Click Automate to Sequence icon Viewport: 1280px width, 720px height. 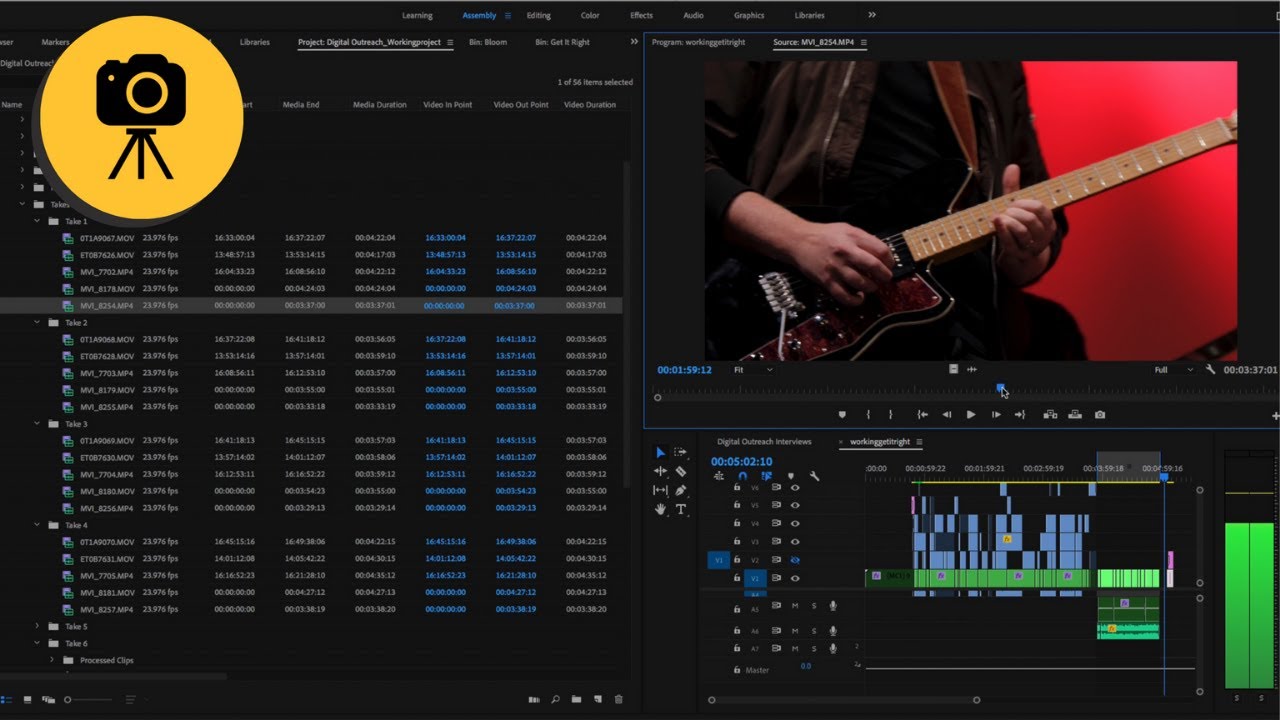534,700
